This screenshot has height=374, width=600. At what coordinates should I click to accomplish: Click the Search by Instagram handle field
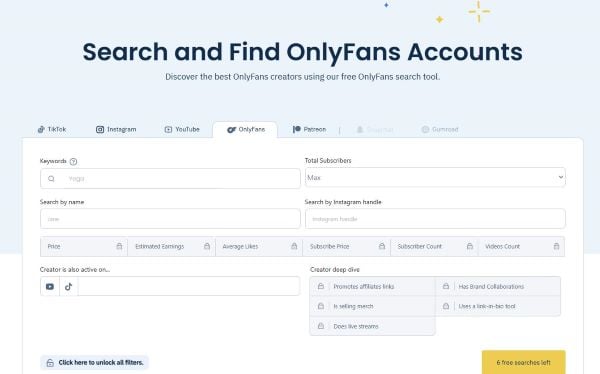tap(435, 219)
